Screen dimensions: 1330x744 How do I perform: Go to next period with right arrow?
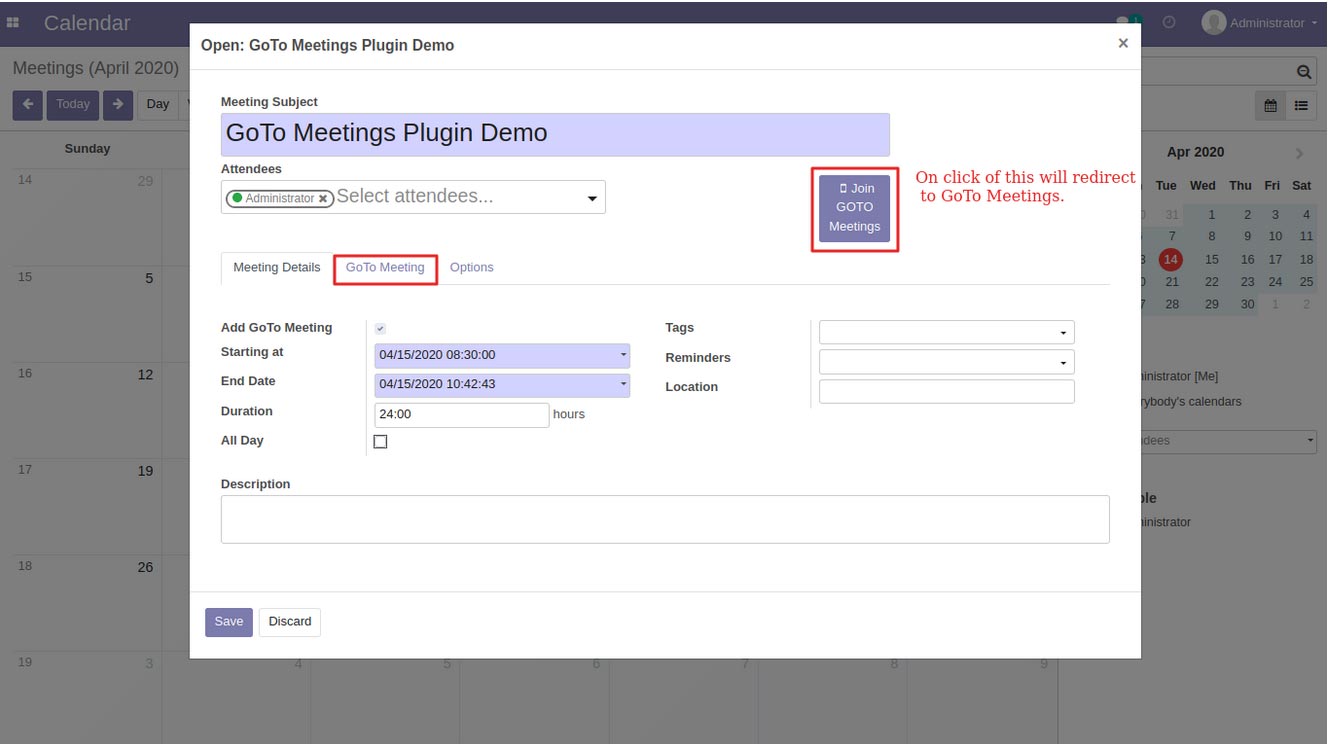[117, 104]
